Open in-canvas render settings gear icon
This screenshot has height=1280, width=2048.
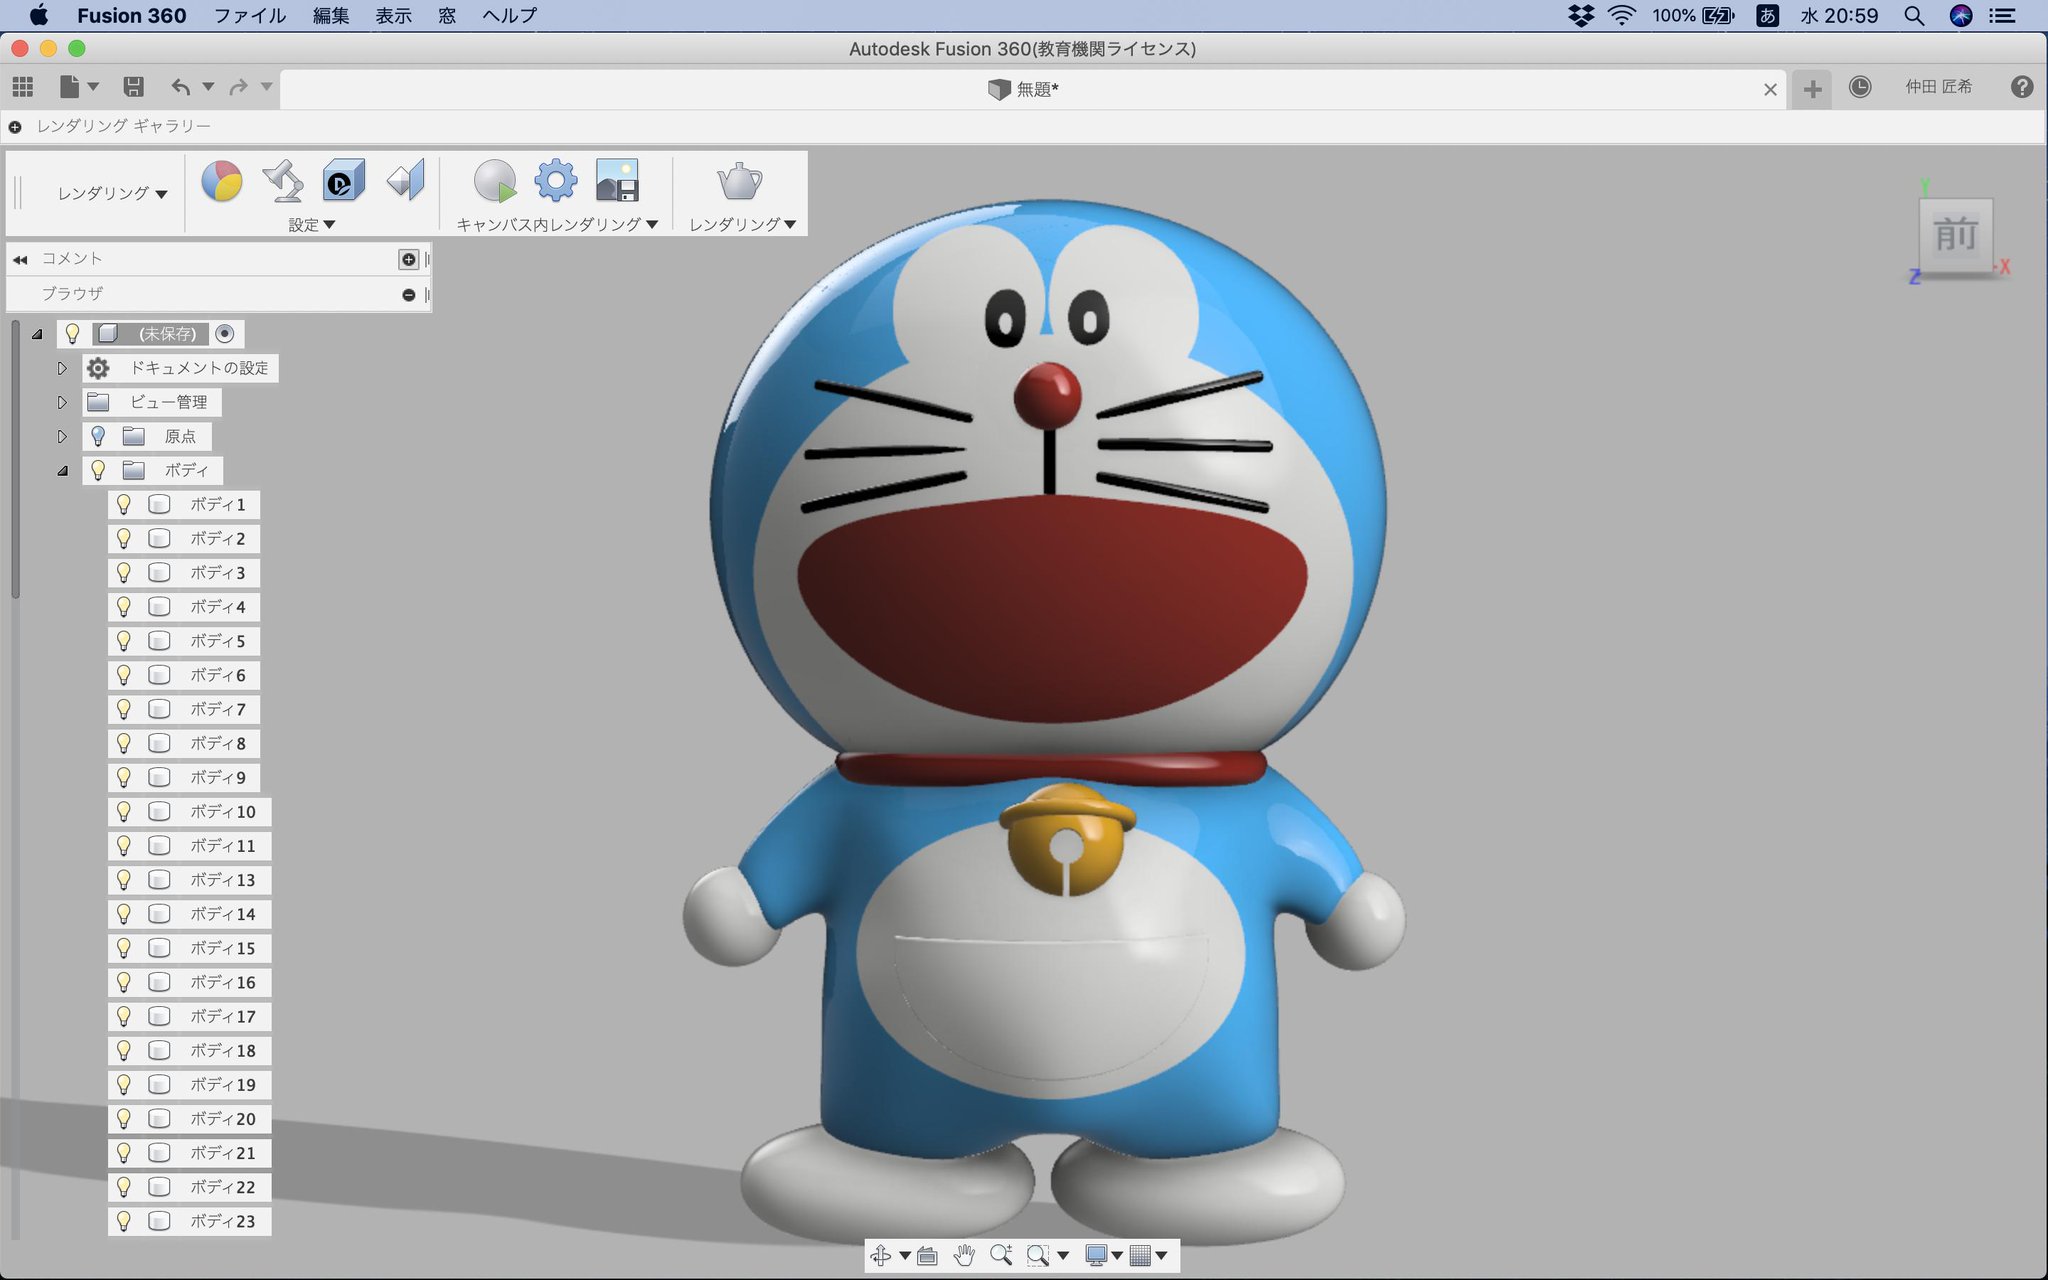(x=556, y=181)
